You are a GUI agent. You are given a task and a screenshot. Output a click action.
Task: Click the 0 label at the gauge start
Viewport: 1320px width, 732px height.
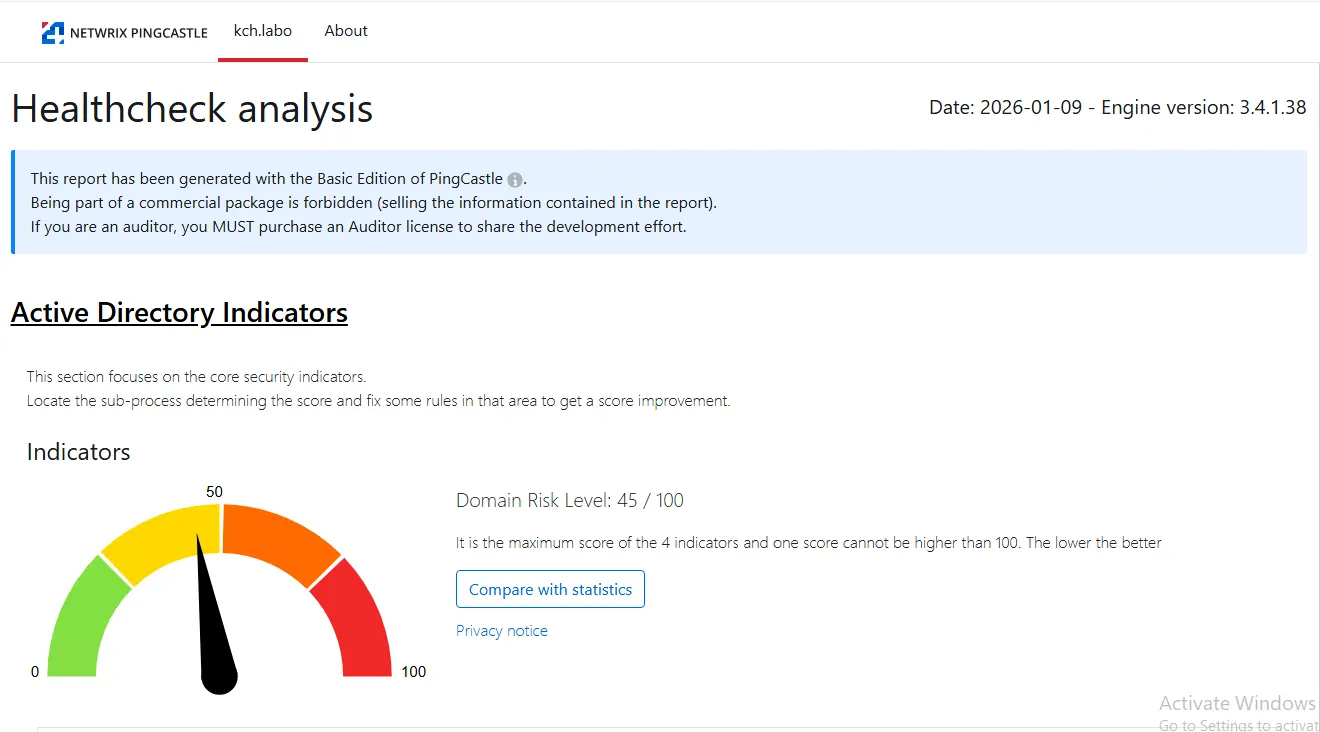click(x=35, y=672)
